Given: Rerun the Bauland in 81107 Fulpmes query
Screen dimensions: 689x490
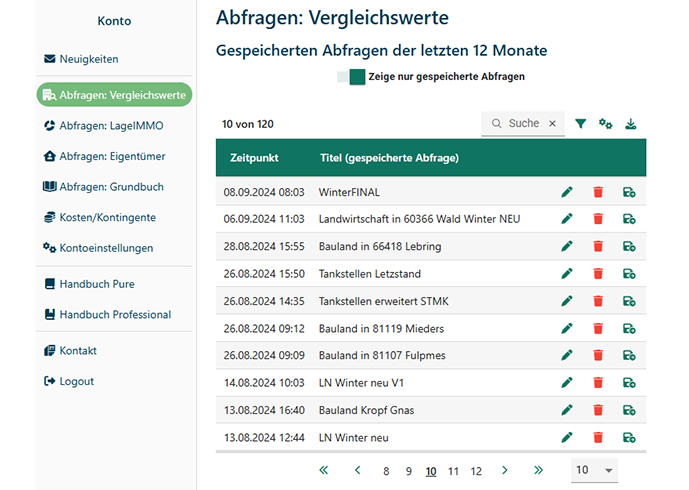Looking at the screenshot, I should [629, 355].
